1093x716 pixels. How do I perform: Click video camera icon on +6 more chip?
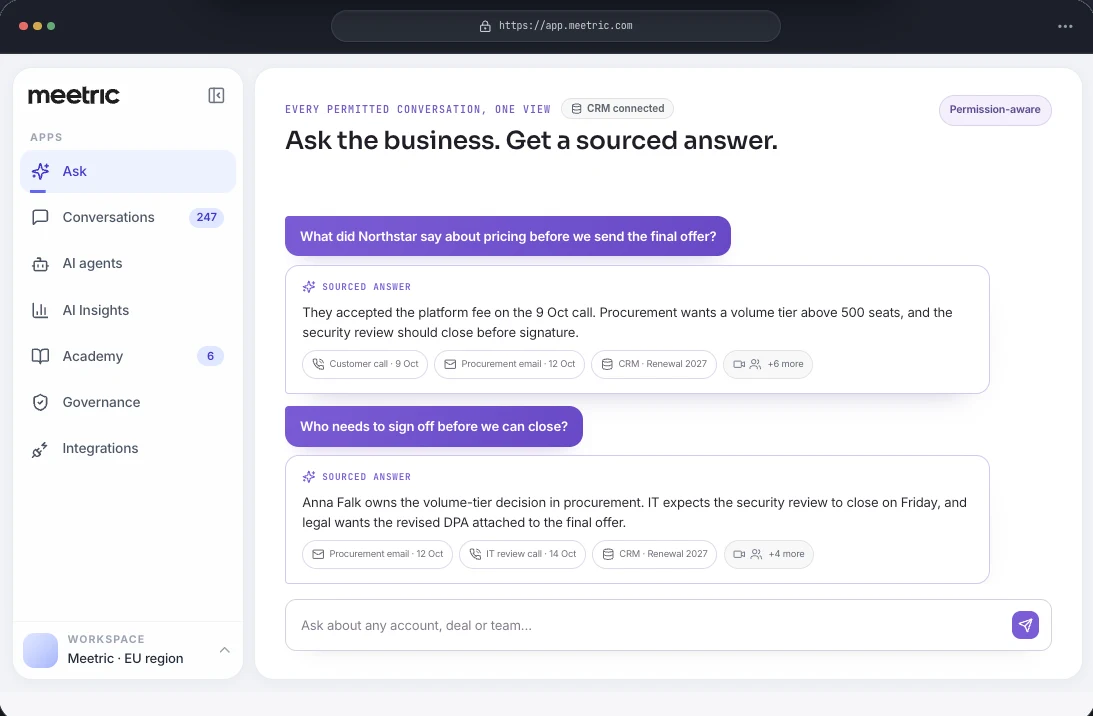click(739, 364)
